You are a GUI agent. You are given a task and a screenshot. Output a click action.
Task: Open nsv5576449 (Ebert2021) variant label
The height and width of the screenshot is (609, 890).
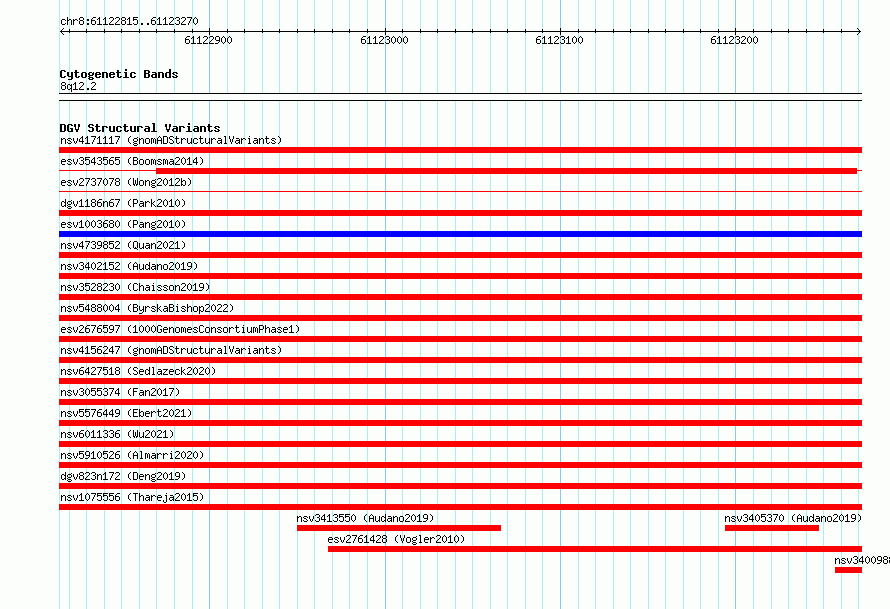click(126, 413)
